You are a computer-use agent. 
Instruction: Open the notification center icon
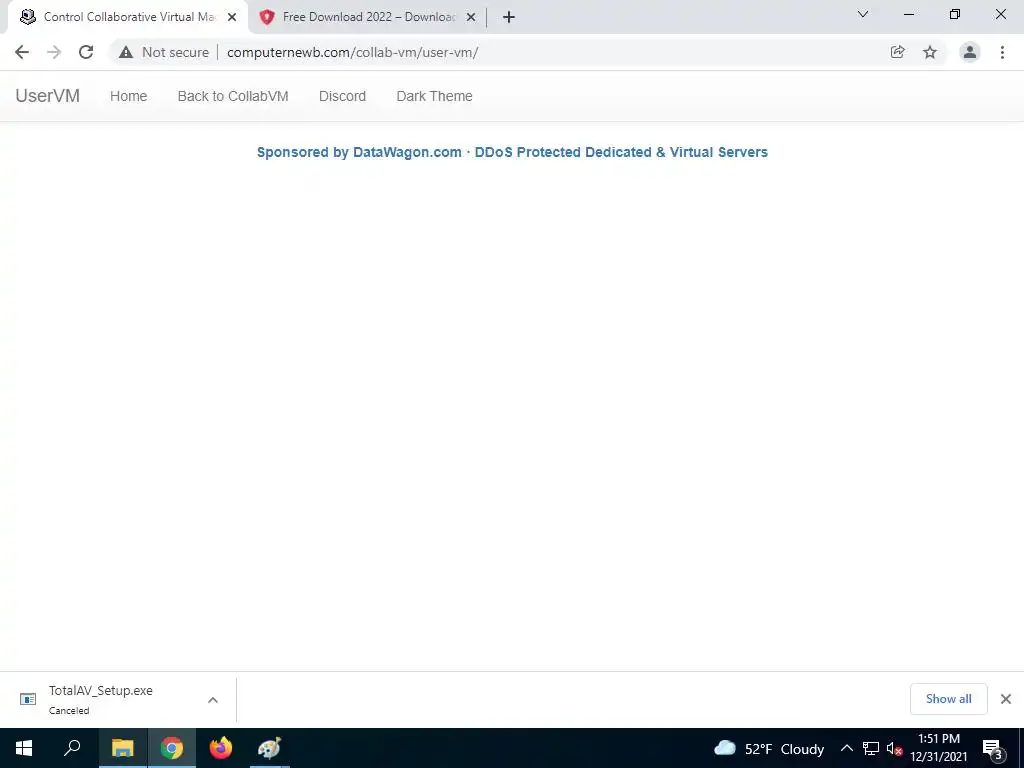[x=992, y=749]
